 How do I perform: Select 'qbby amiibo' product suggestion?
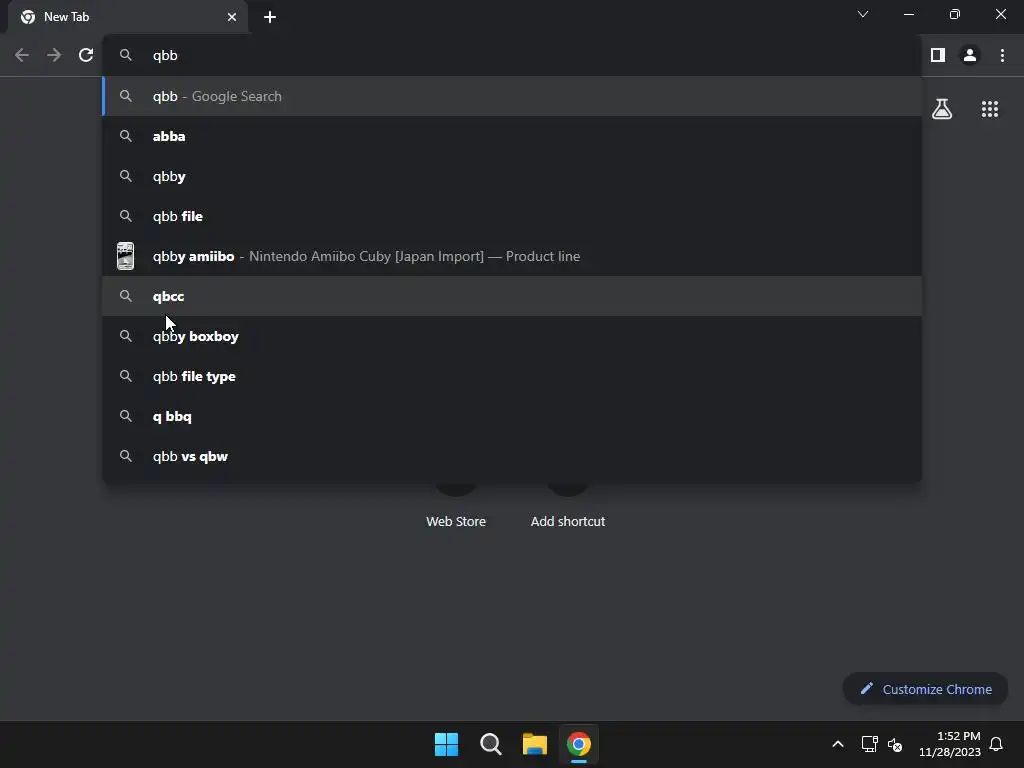[x=513, y=256]
